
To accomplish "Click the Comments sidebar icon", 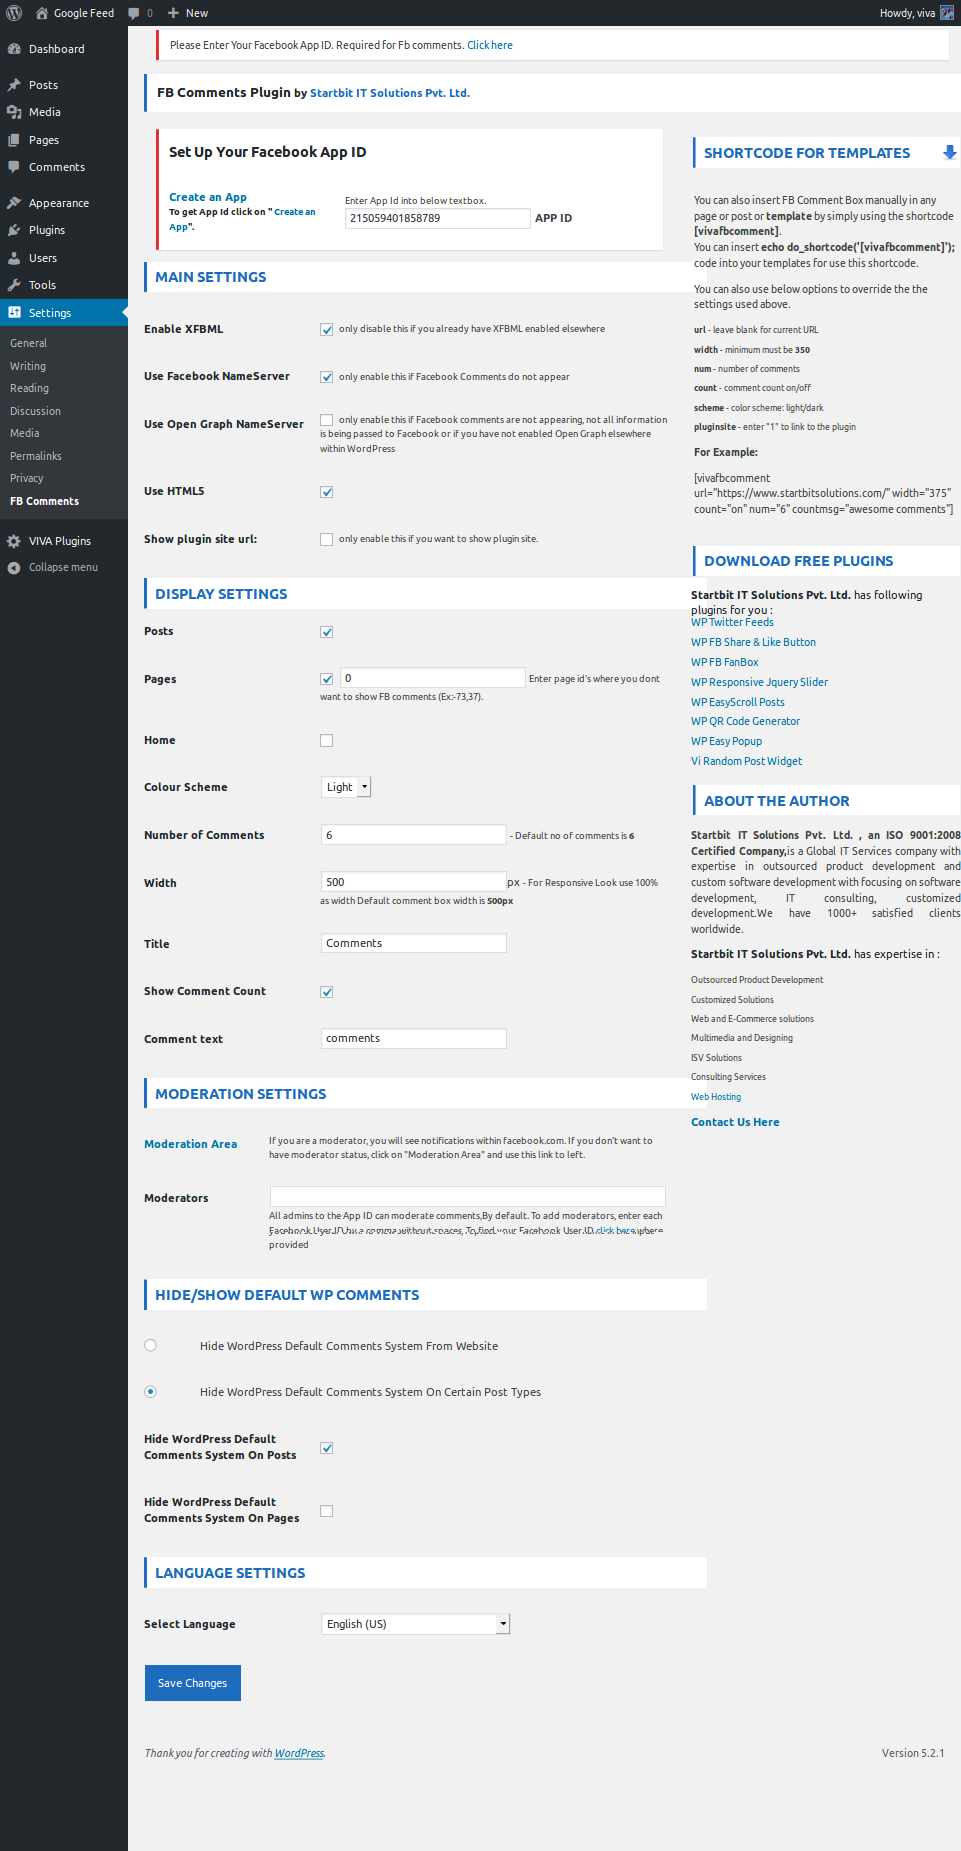I will pos(14,167).
